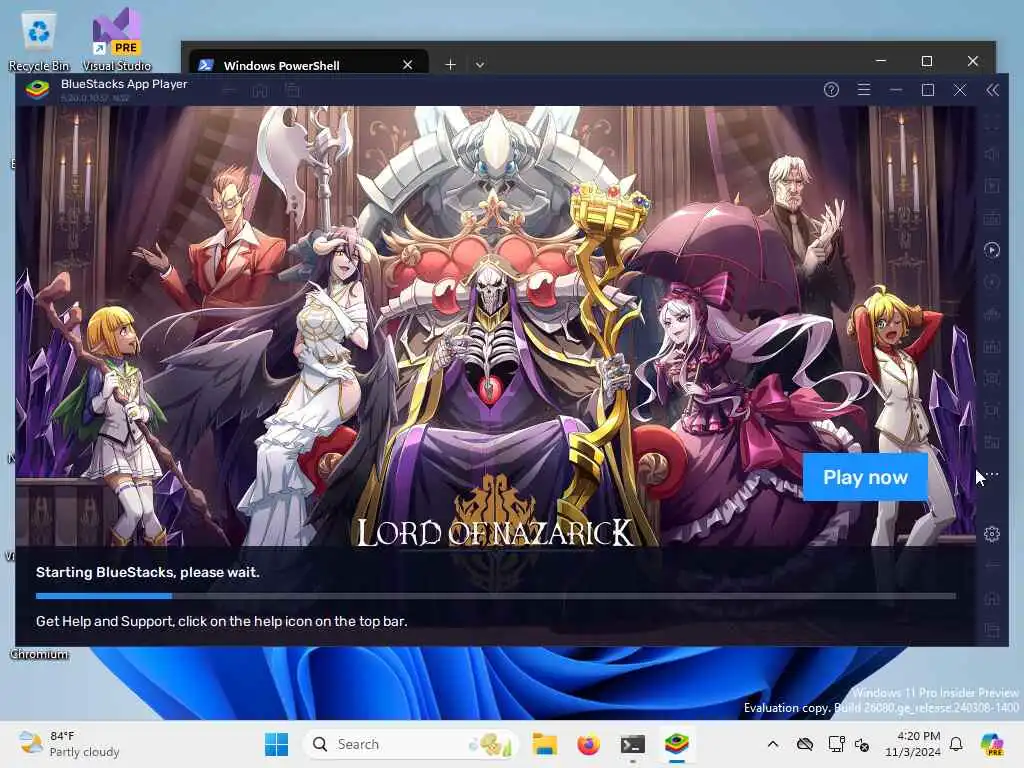
Task: Open BlueStacks settings gear icon
Action: pyautogui.click(x=991, y=534)
